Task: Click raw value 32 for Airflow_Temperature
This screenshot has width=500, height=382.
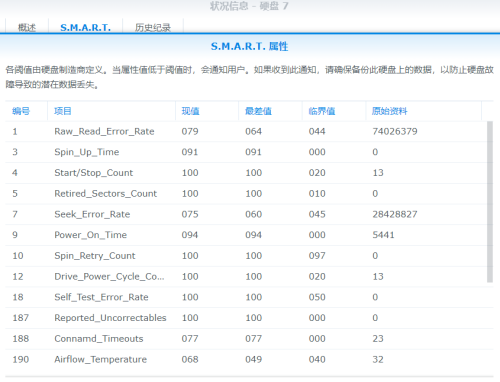Action: (x=378, y=359)
